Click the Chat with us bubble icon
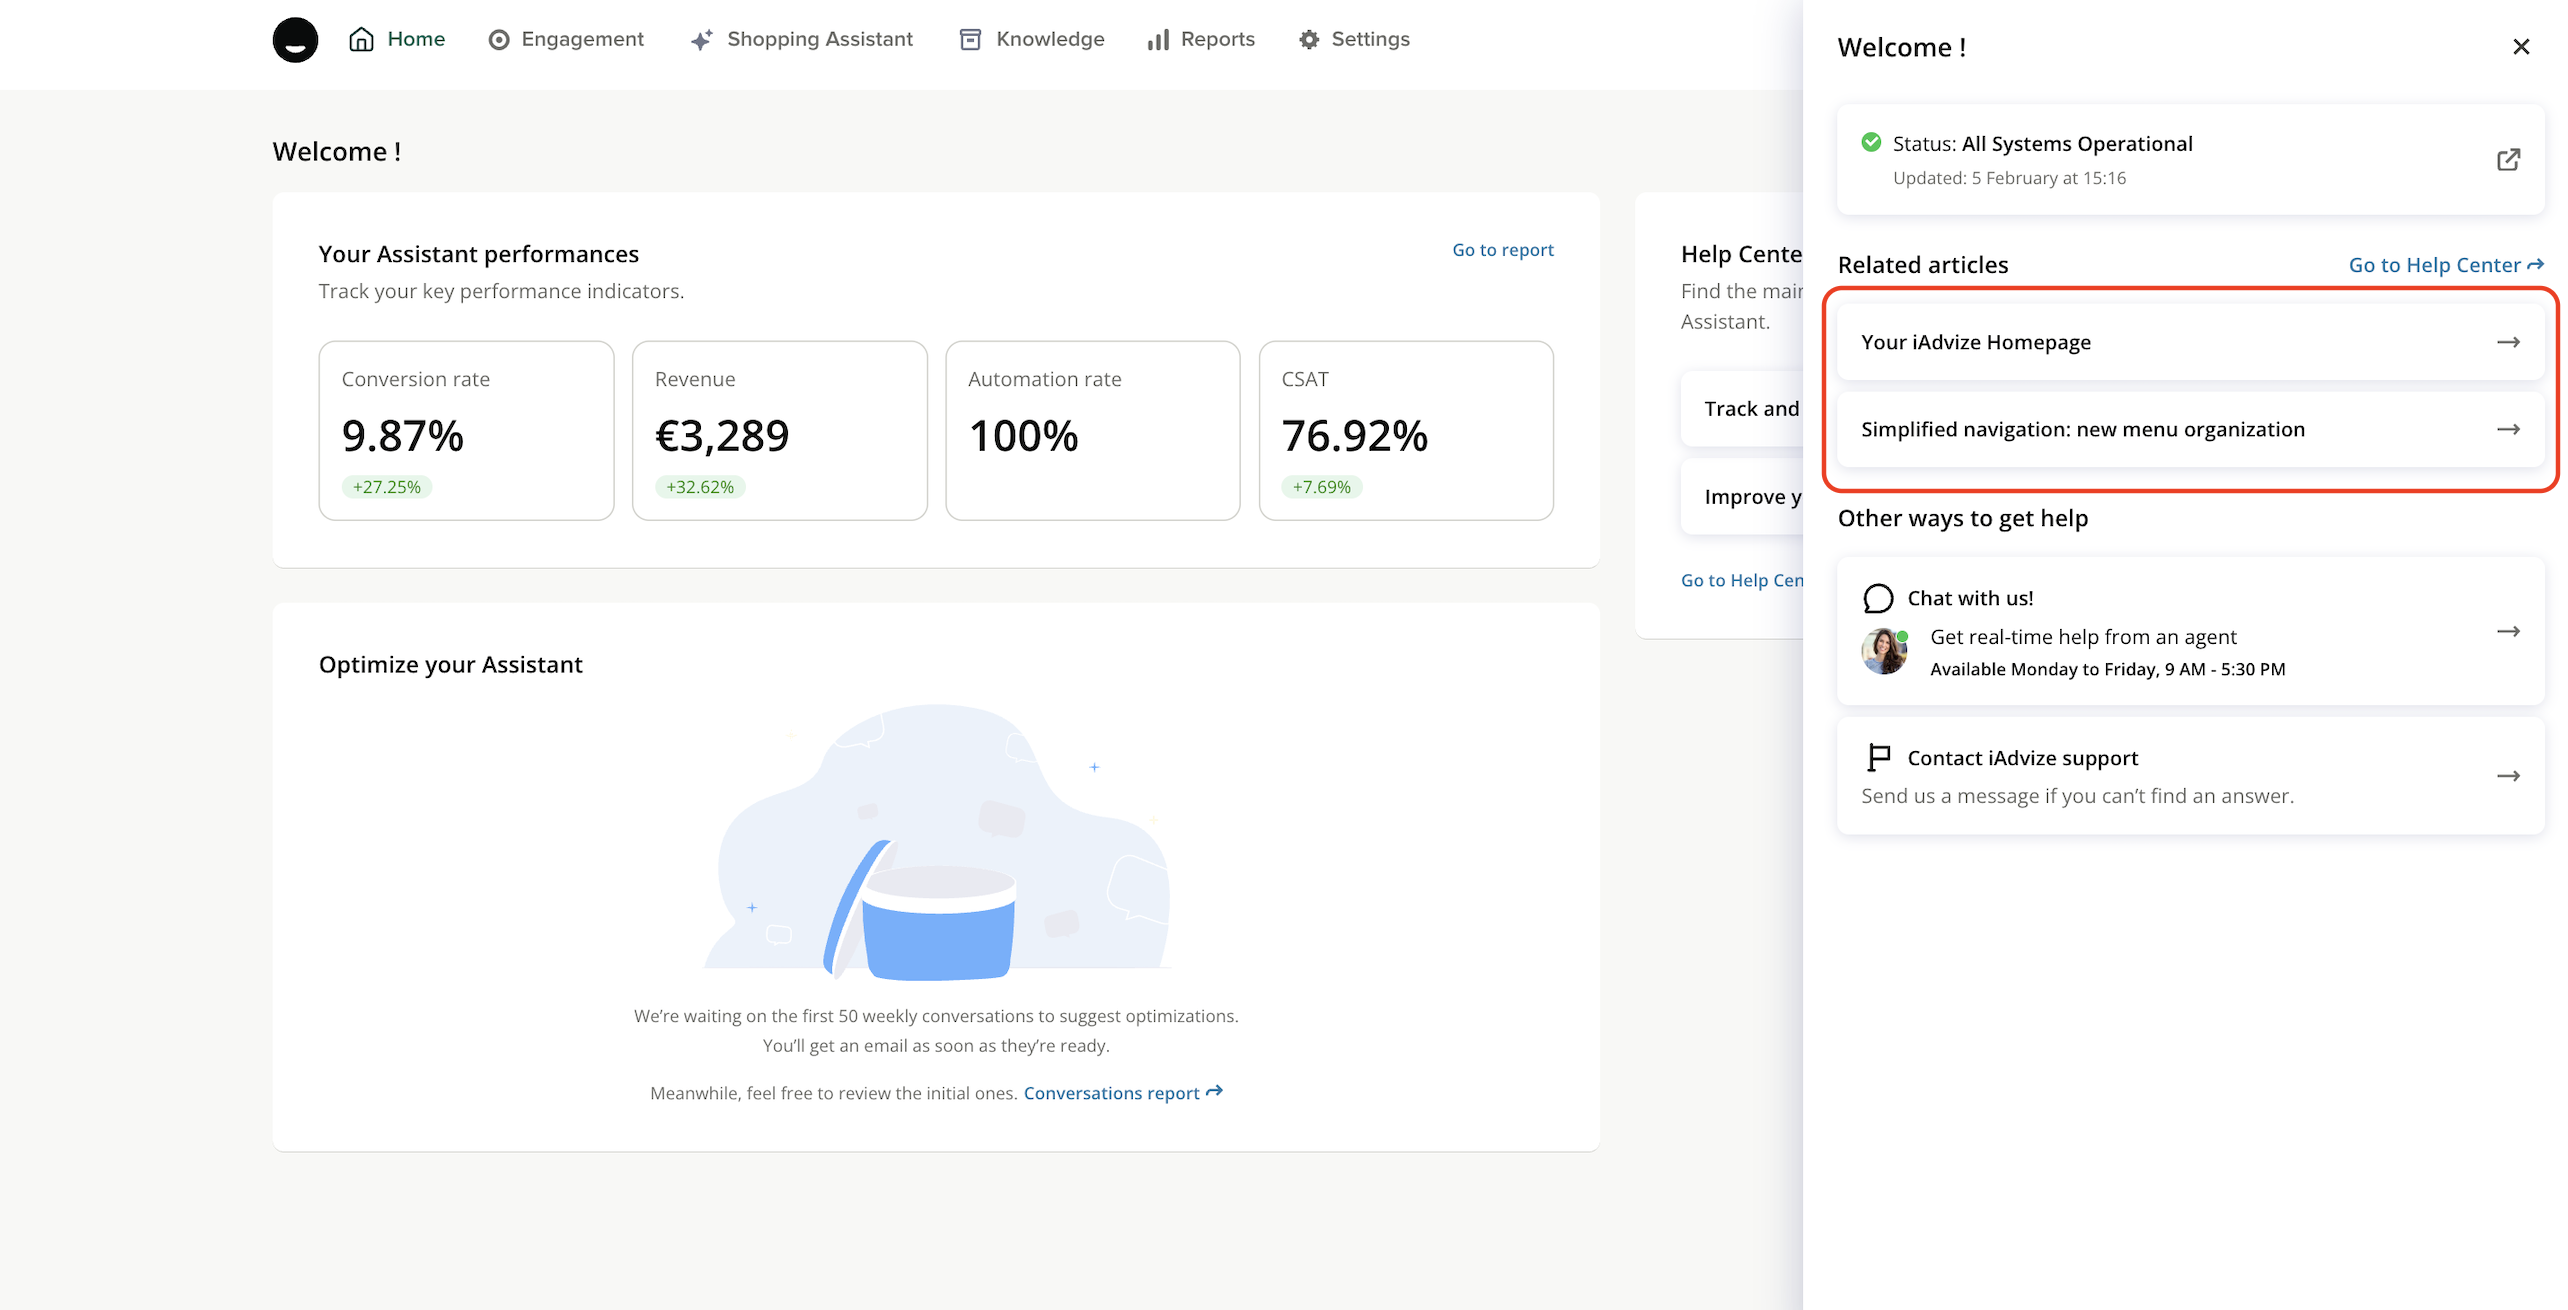Screen dimensions: 2568x1310 point(1878,598)
